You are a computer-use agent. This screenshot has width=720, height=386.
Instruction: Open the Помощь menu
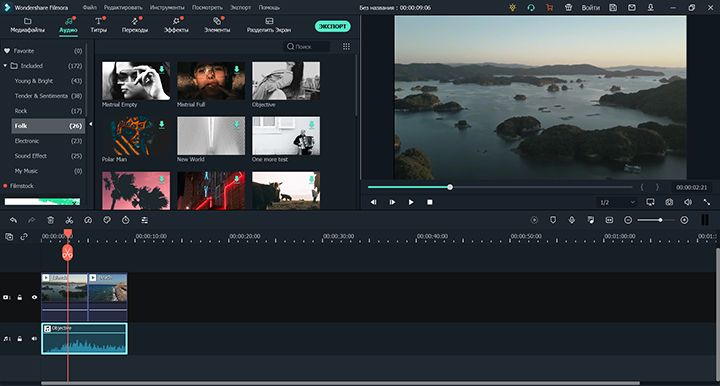[269, 8]
